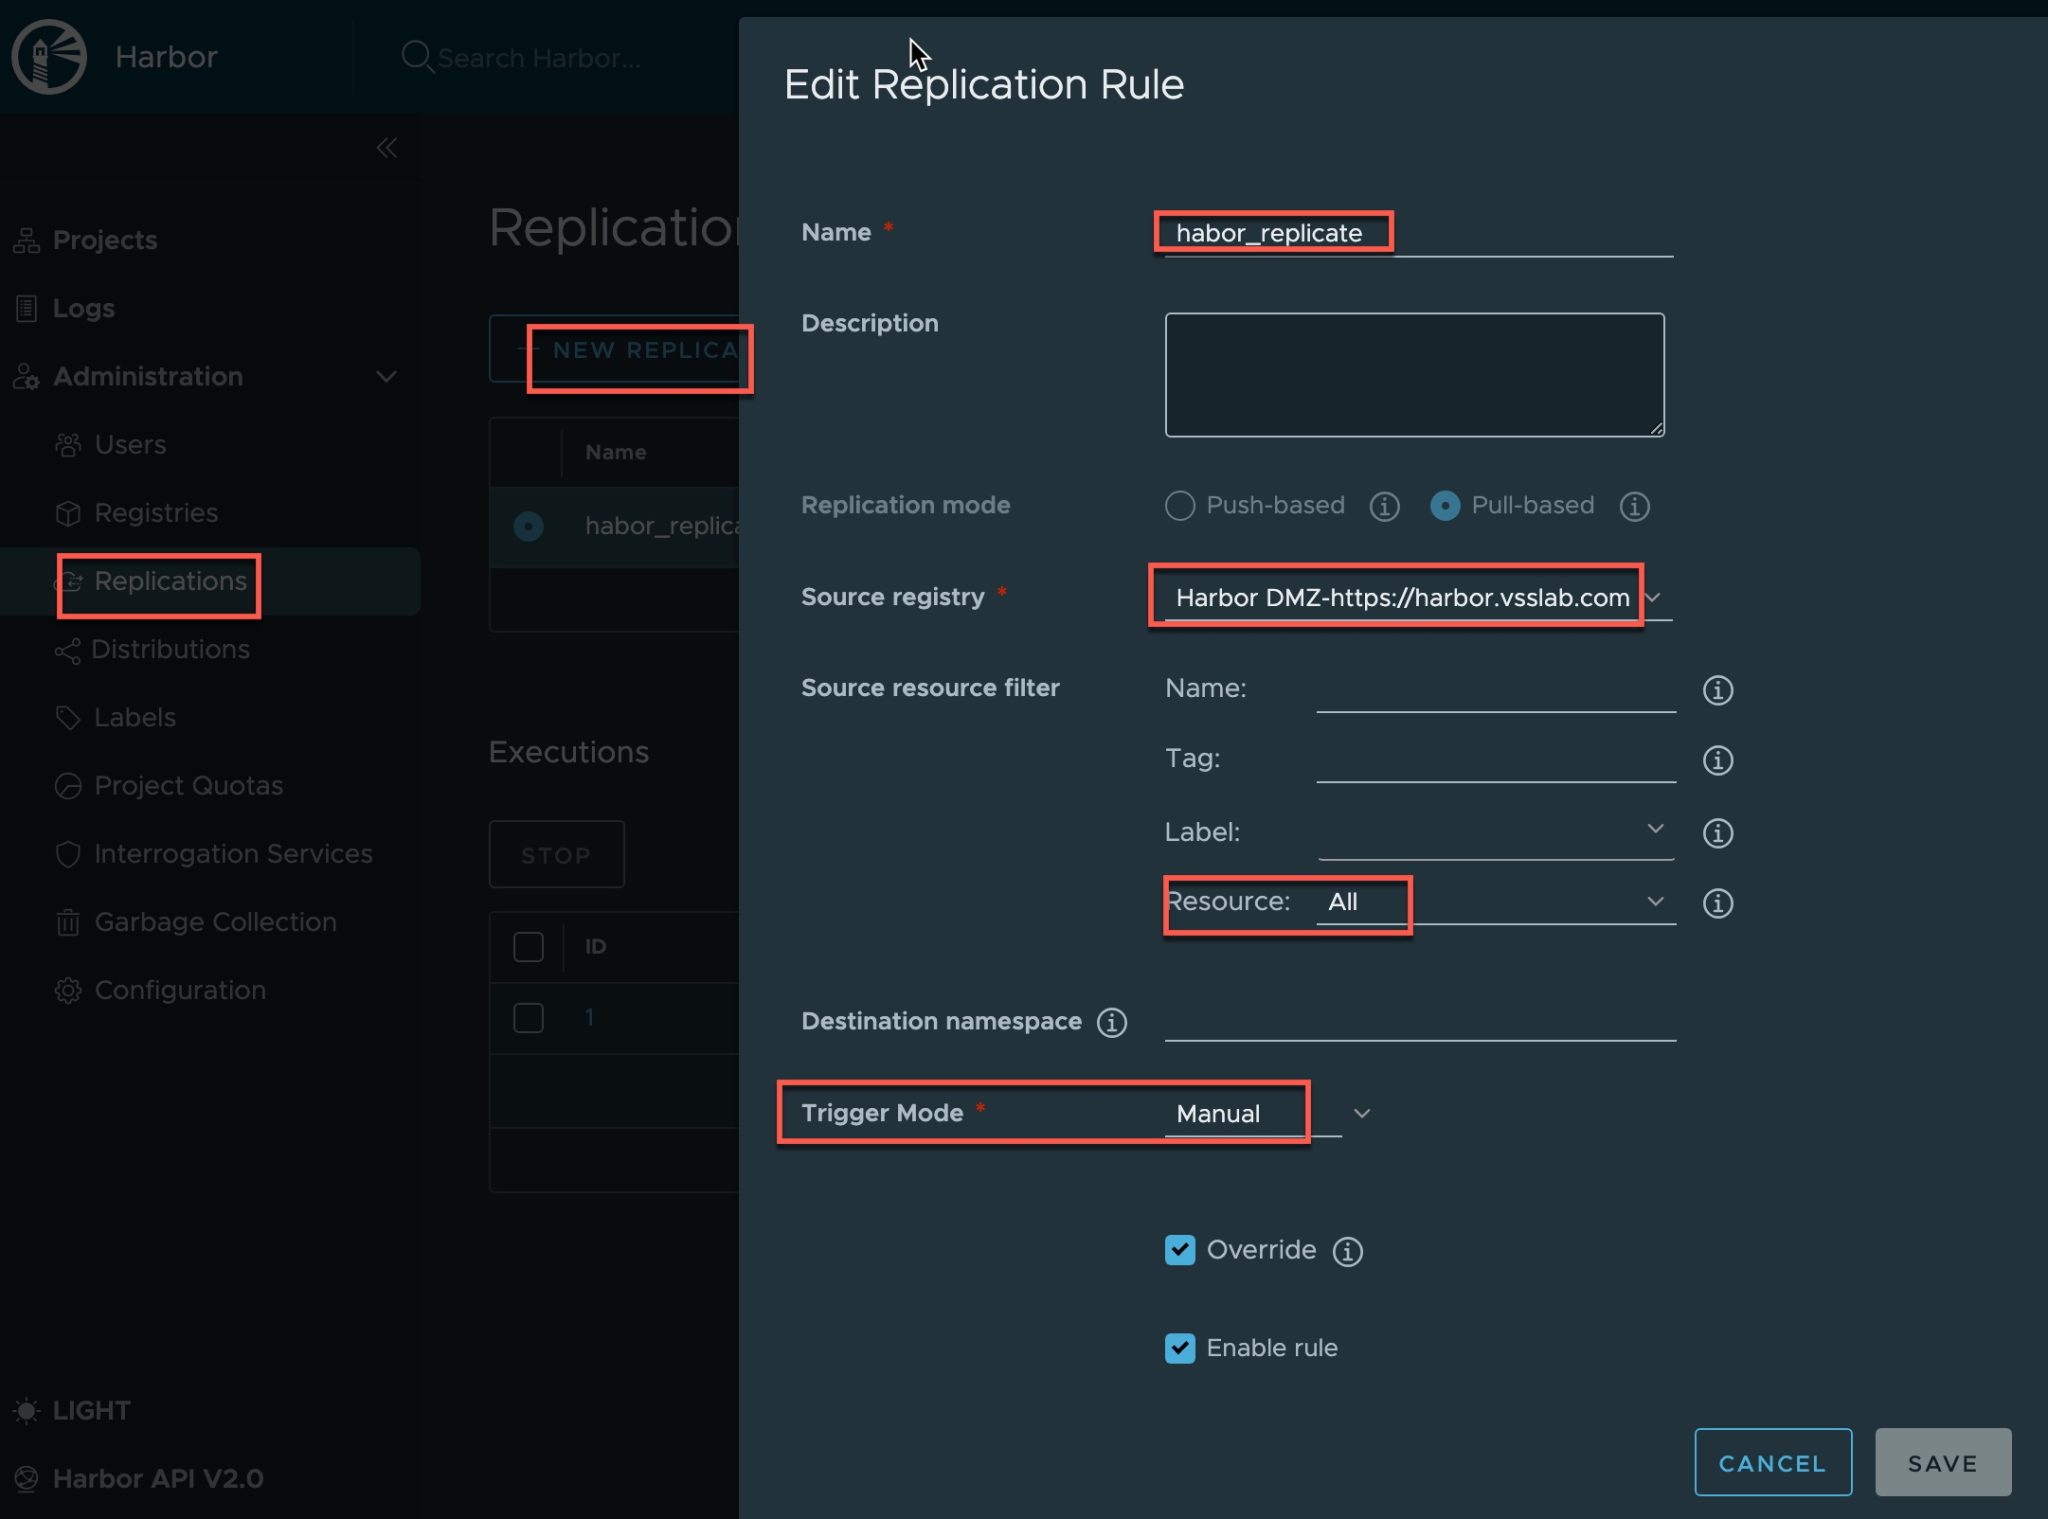2048x1519 pixels.
Task: Click info icon next to Pull-based
Action: 1634,507
